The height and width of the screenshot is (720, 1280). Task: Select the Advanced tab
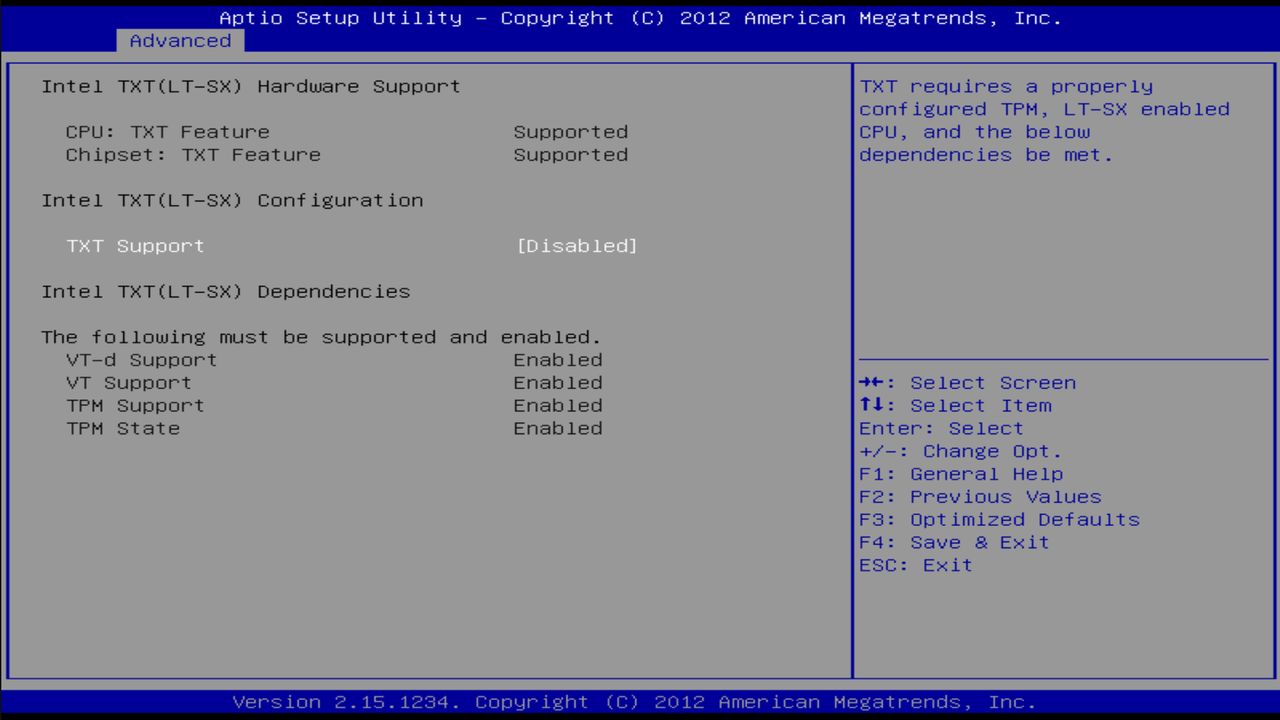coord(180,41)
